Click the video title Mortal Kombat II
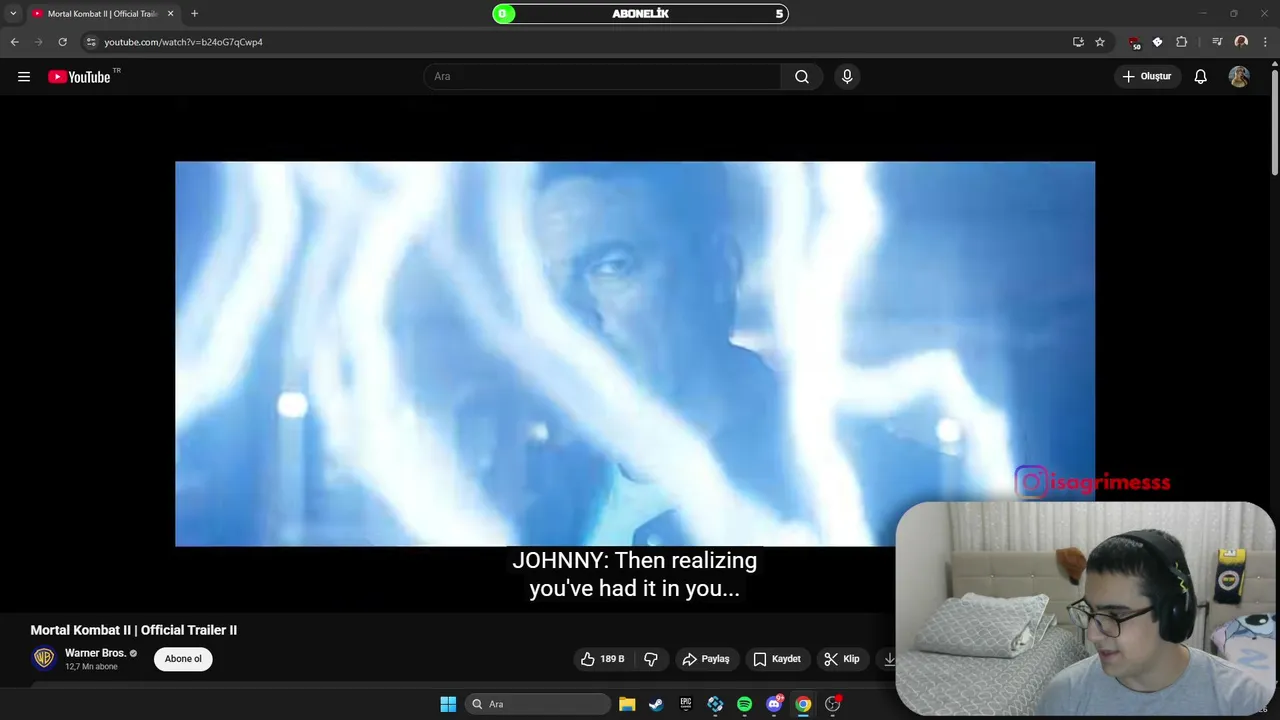The width and height of the screenshot is (1280, 720). (133, 630)
